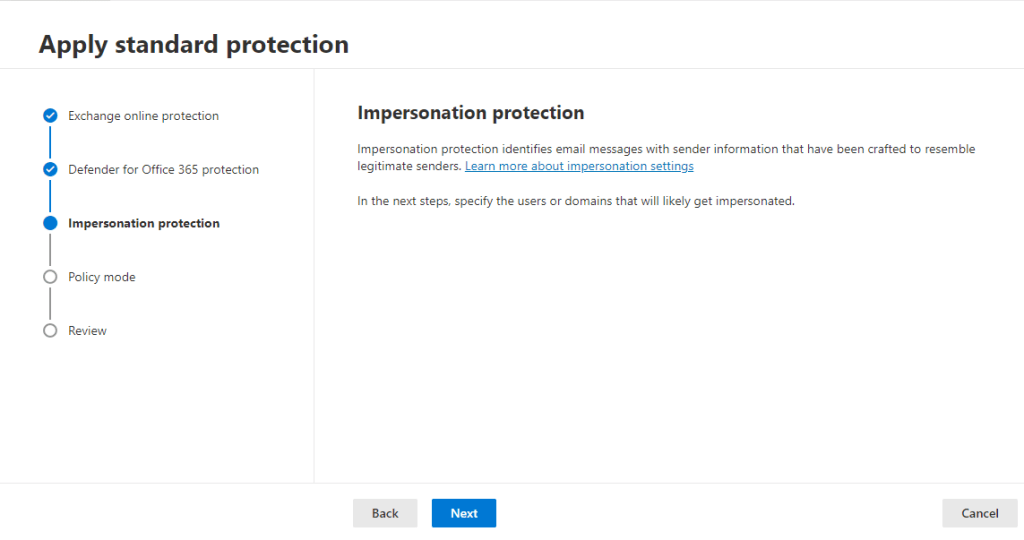Viewport: 1024px width, 540px height.
Task: Click the blue connector line below Exchange online protection
Action: pyautogui.click(x=50, y=142)
